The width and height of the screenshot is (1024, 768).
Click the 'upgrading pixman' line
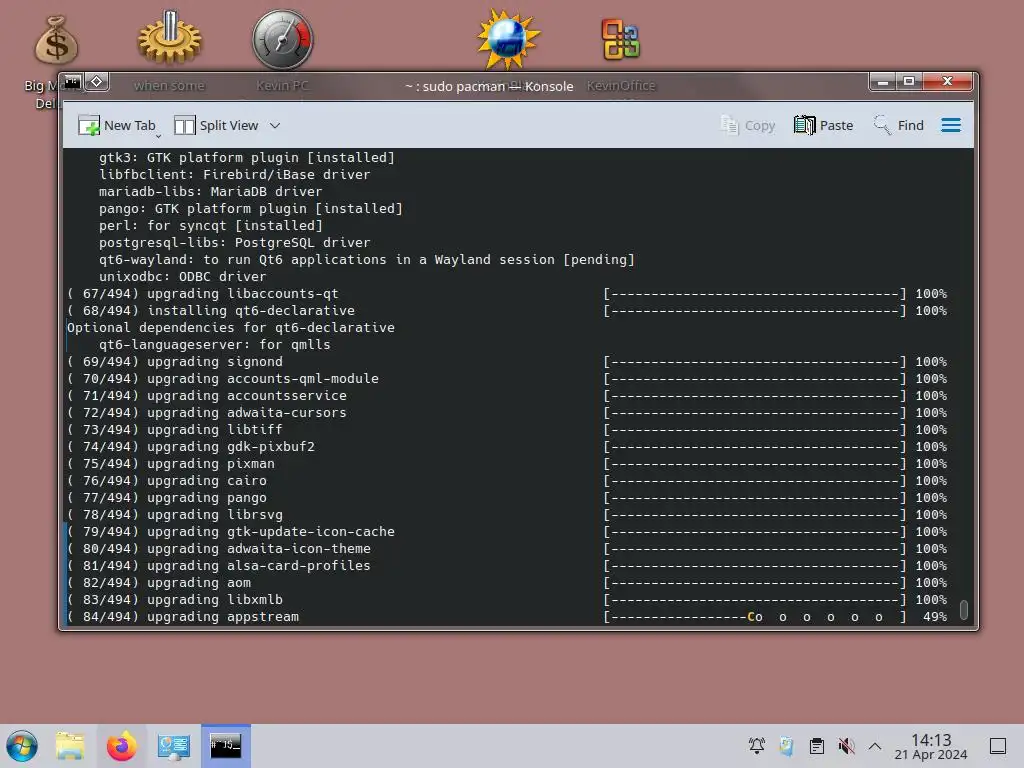(x=210, y=464)
